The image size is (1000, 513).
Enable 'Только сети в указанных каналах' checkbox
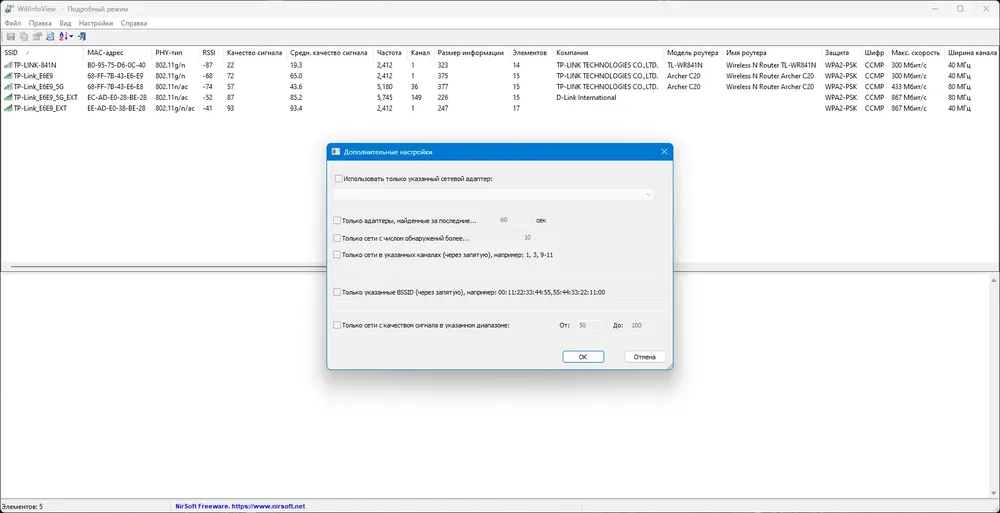337,255
